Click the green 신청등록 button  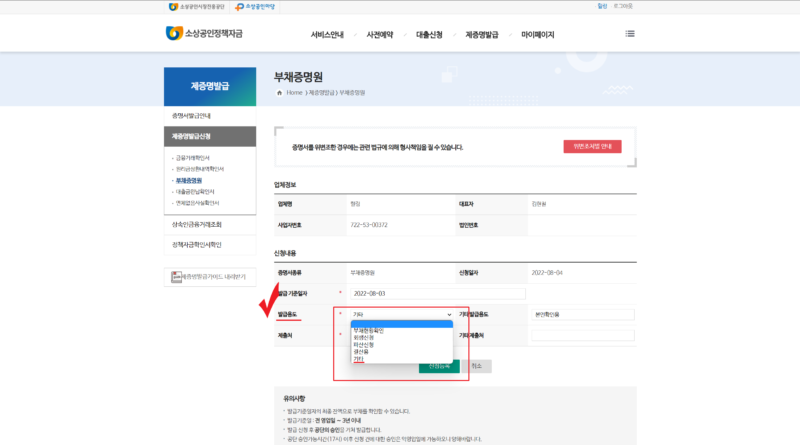(439, 366)
